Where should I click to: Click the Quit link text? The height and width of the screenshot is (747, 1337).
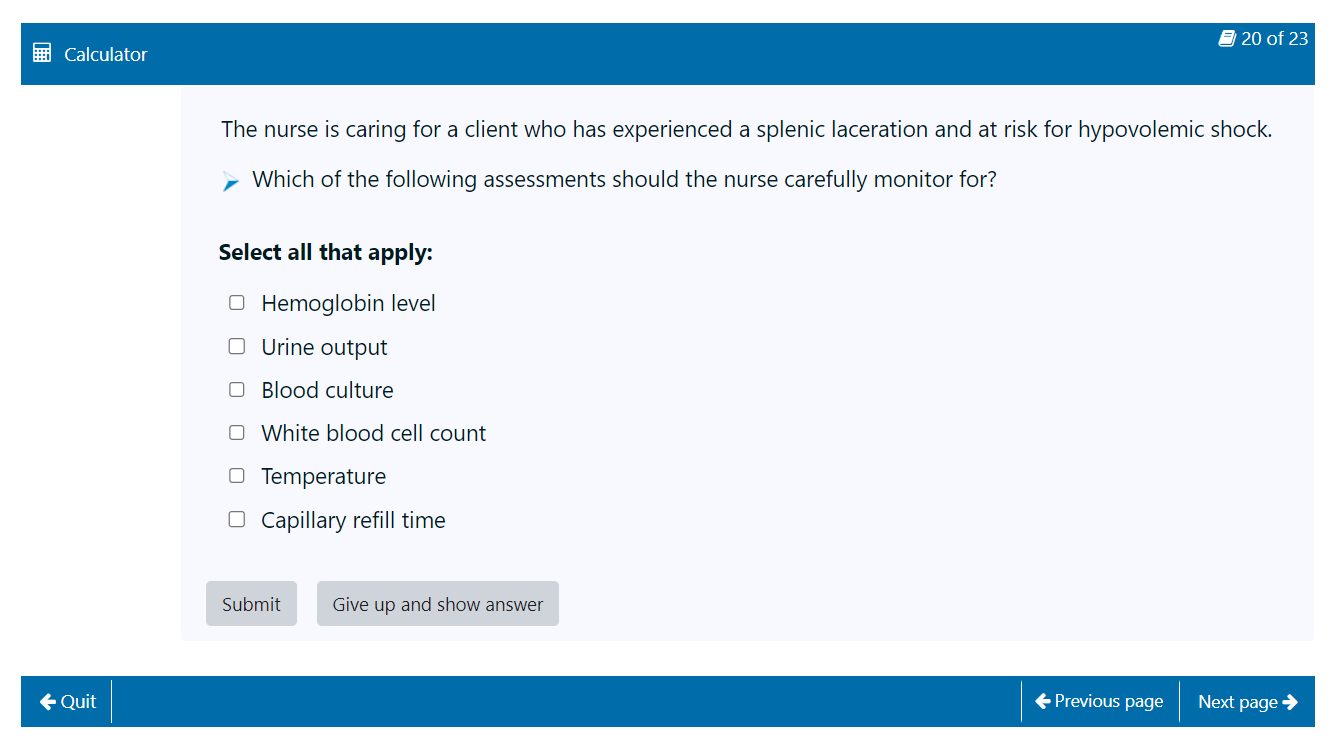(x=78, y=702)
